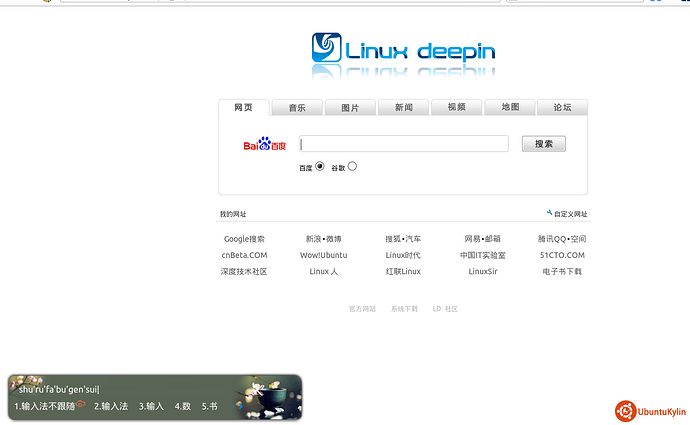
Task: Open the 红联Linux link
Action: coord(403,271)
